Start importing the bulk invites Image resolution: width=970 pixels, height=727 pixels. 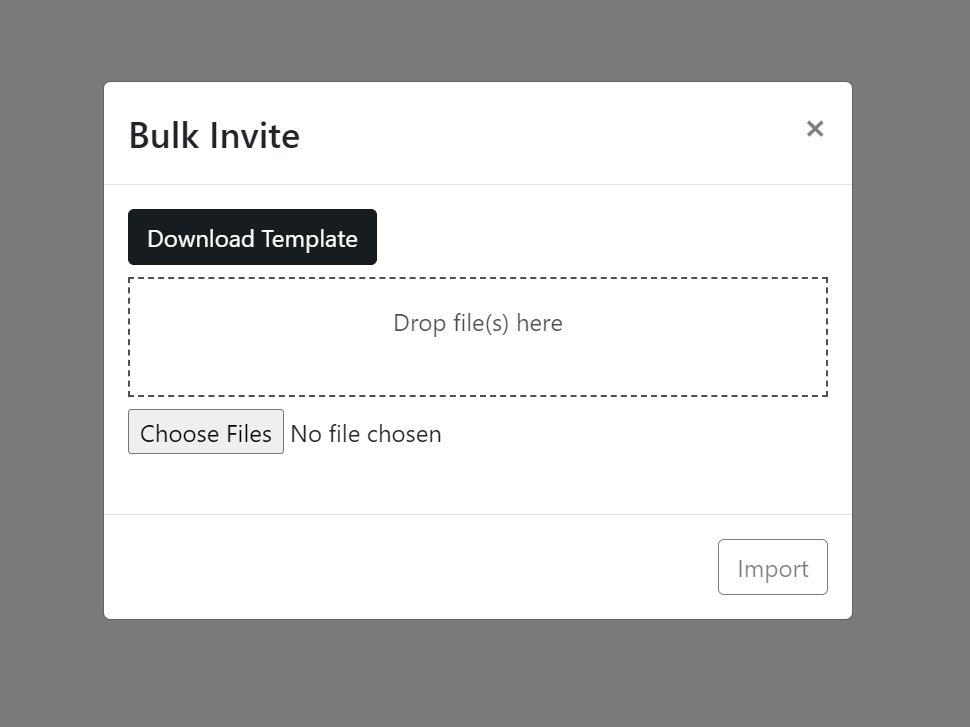click(773, 567)
